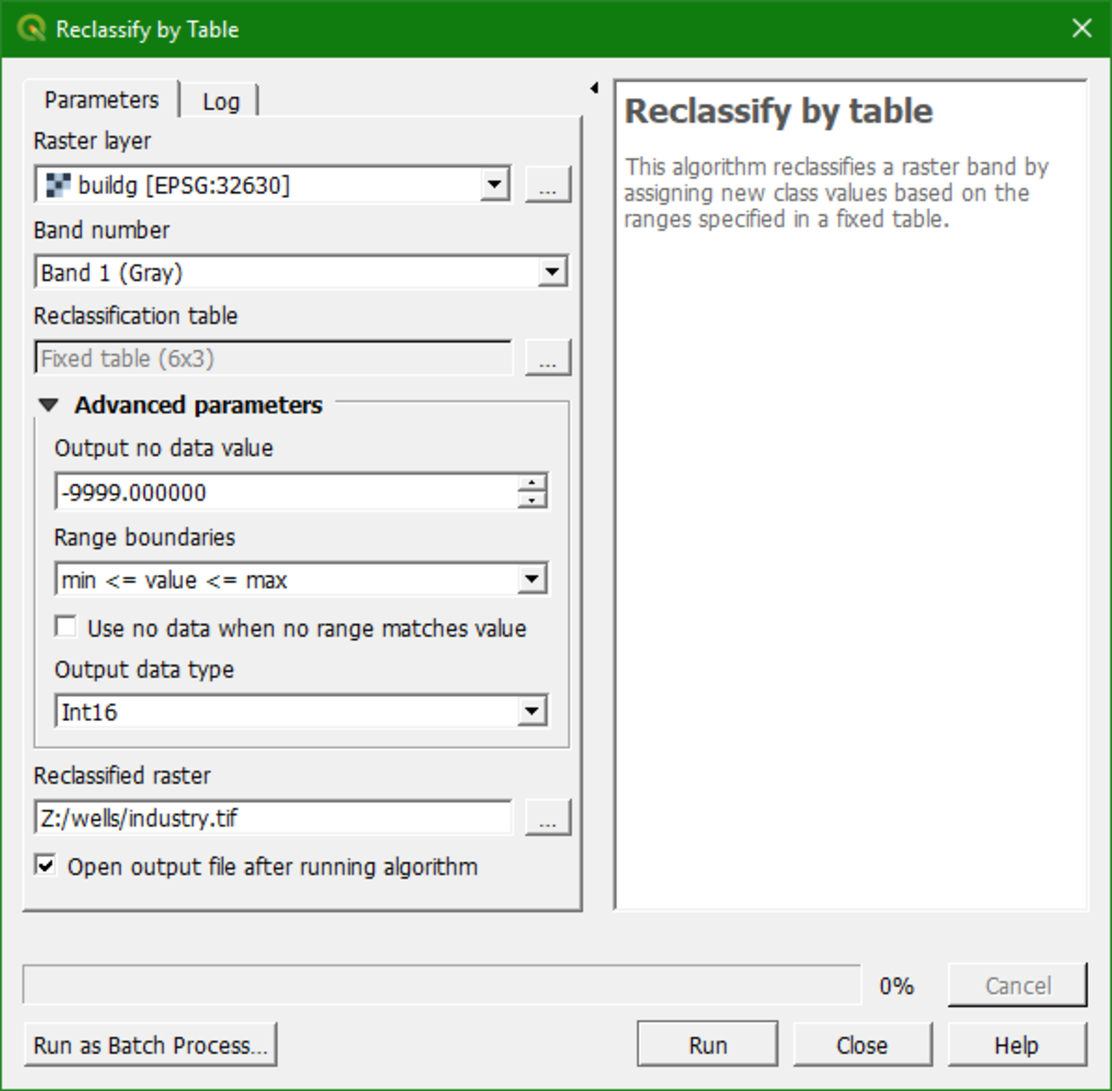Uncheck Open output file after running algorithm

click(45, 866)
